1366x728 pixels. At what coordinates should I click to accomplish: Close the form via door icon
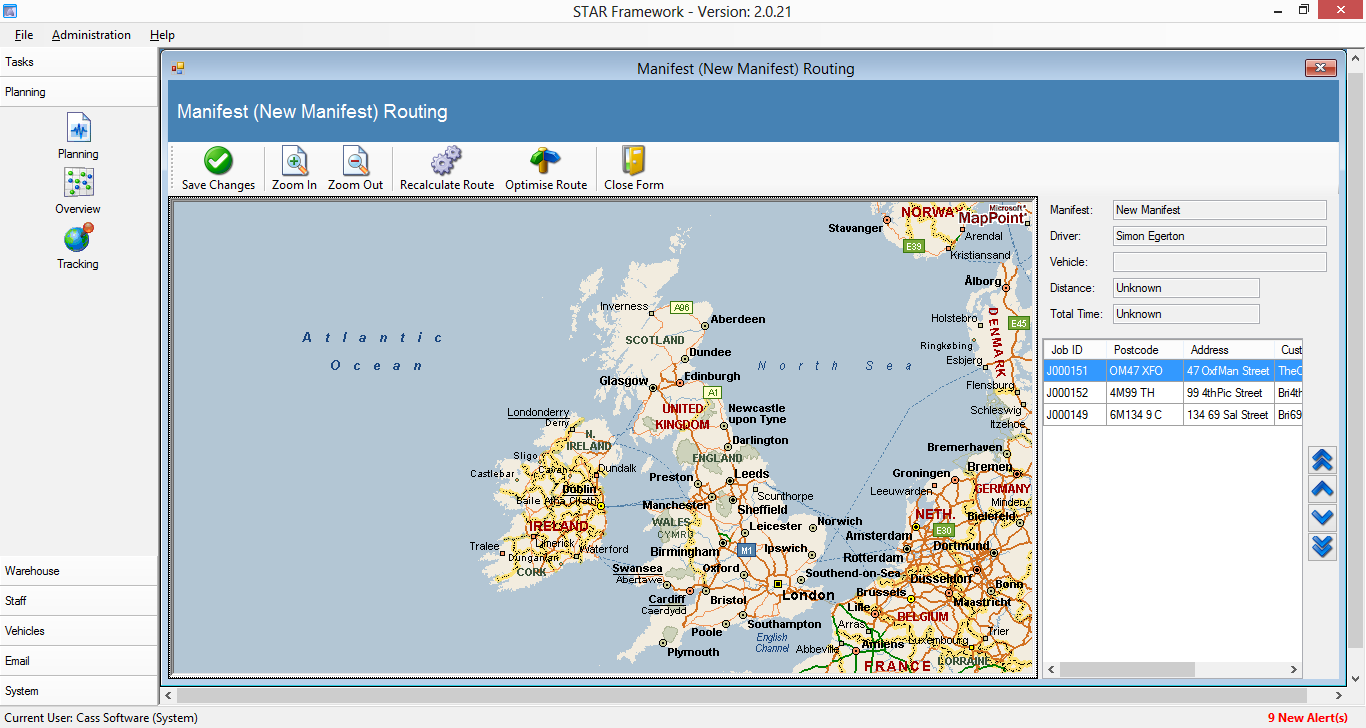(633, 162)
